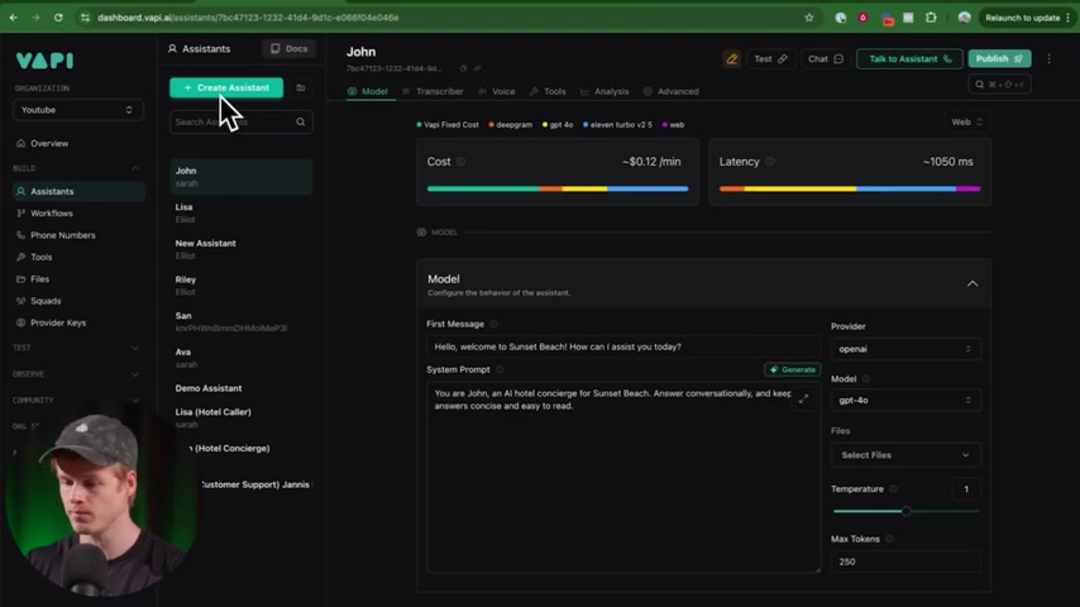Adjust the Temperature slider
1080x607 pixels.
(905, 511)
